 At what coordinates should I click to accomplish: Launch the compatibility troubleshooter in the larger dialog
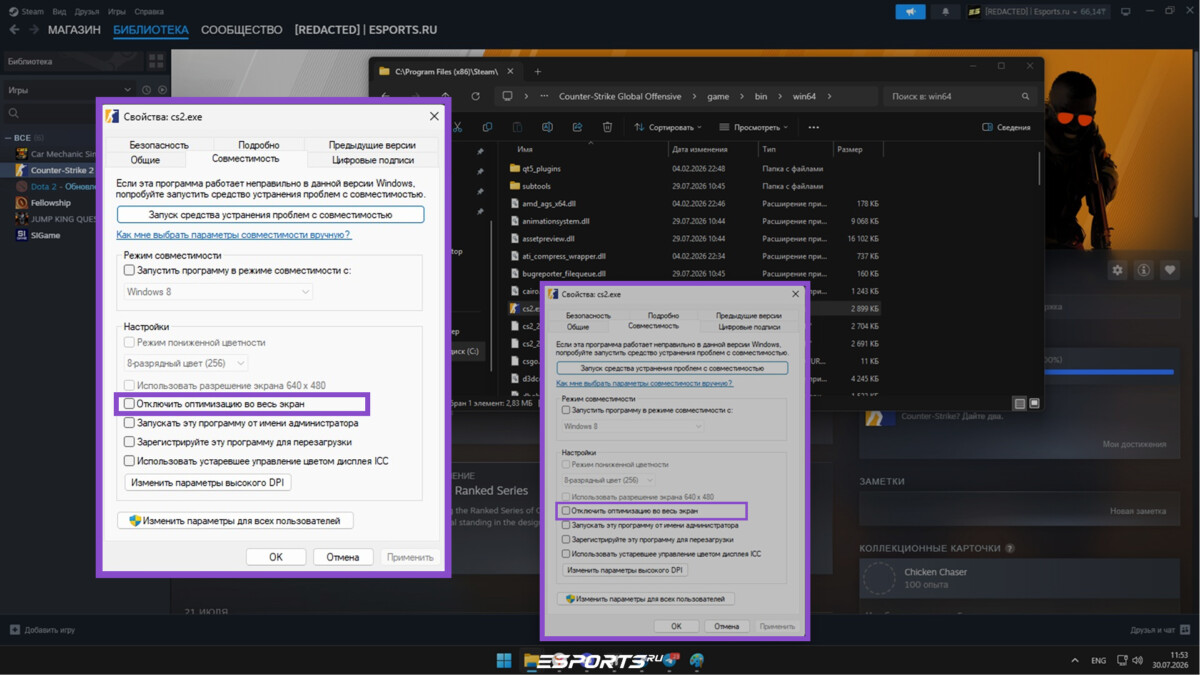click(270, 215)
